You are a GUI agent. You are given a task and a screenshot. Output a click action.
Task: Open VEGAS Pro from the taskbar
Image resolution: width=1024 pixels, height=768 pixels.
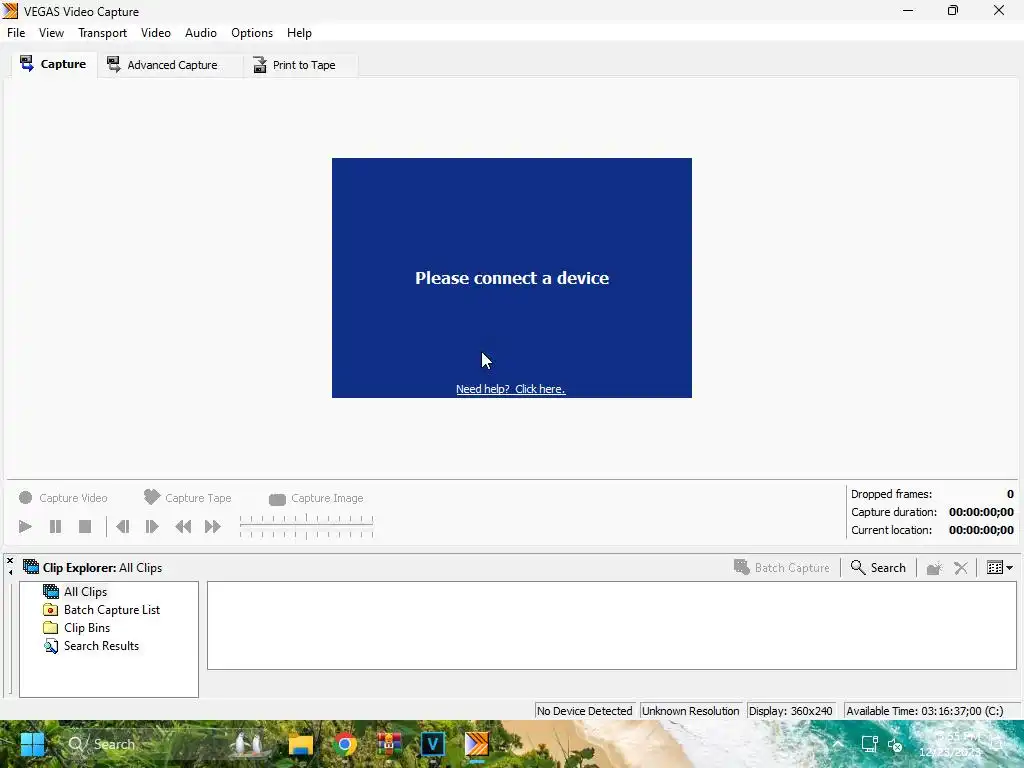(432, 744)
